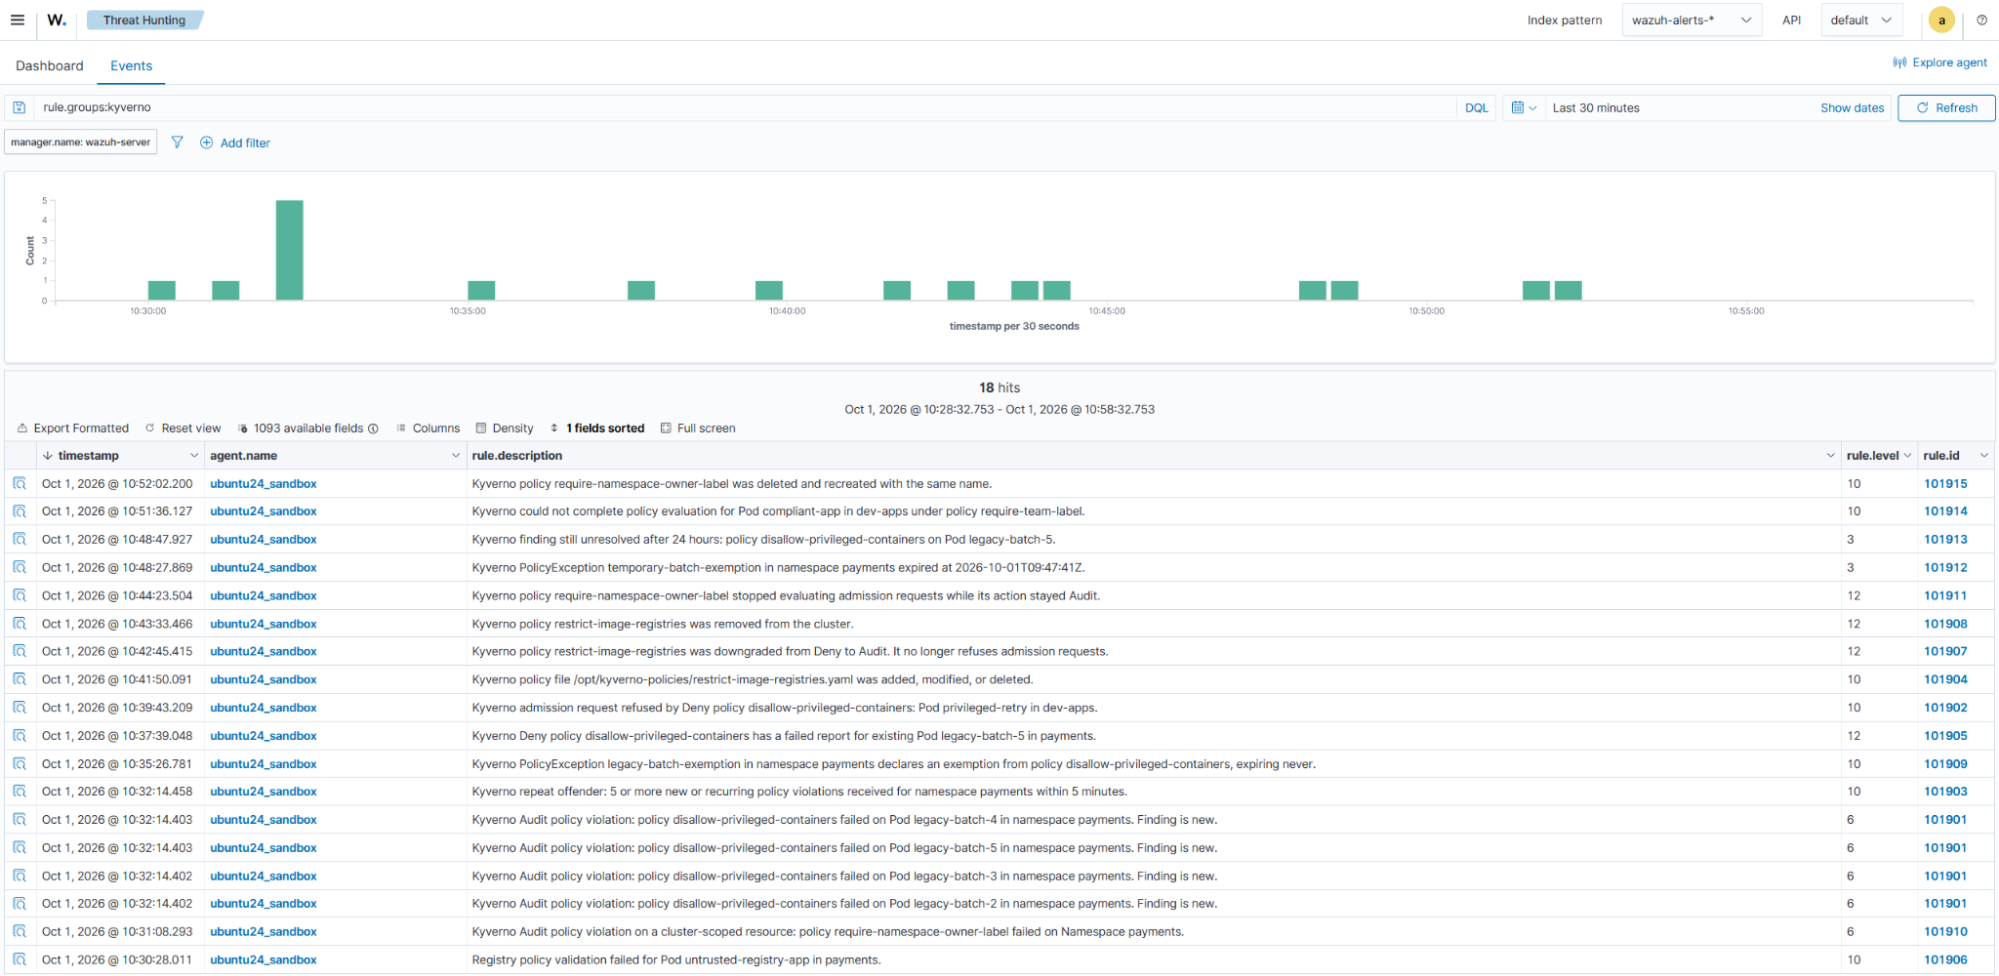The image size is (1999, 976).
Task: Toggle DQL query language switch
Action: [x=1476, y=108]
